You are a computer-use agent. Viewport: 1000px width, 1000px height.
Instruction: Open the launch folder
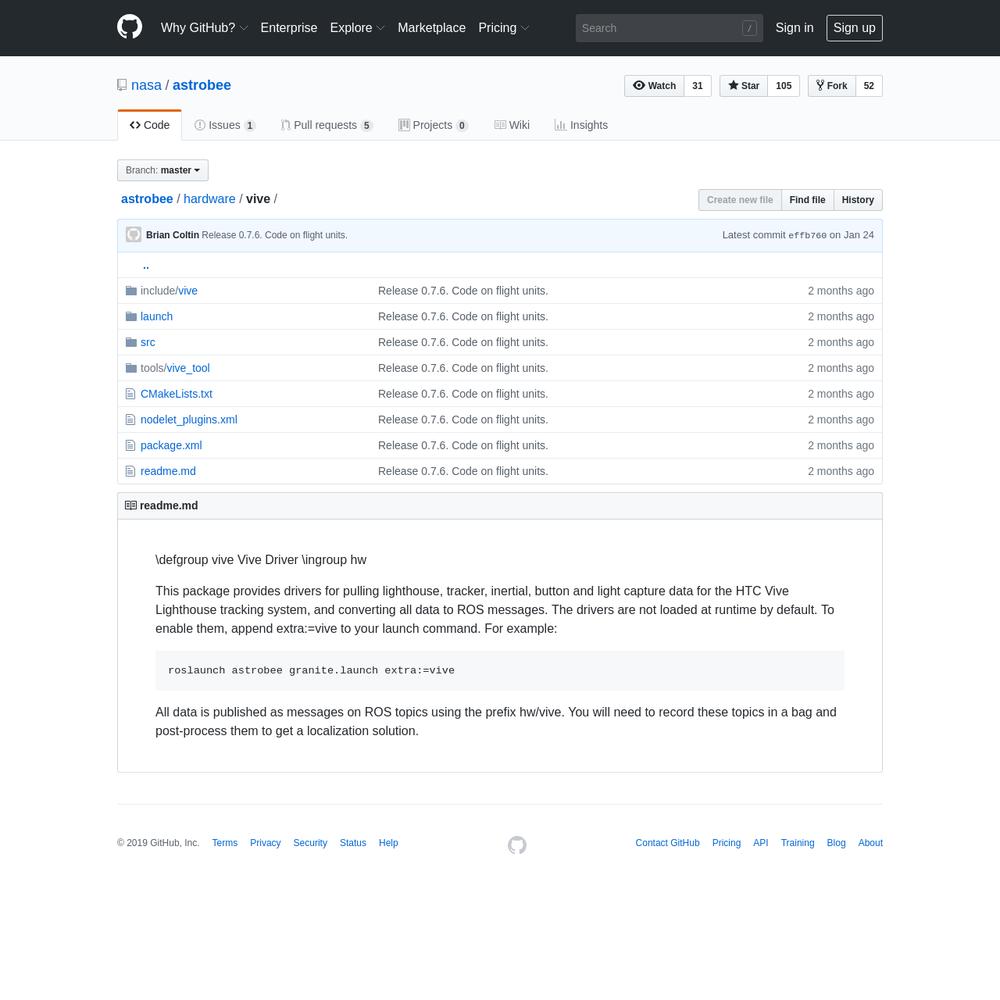(156, 316)
